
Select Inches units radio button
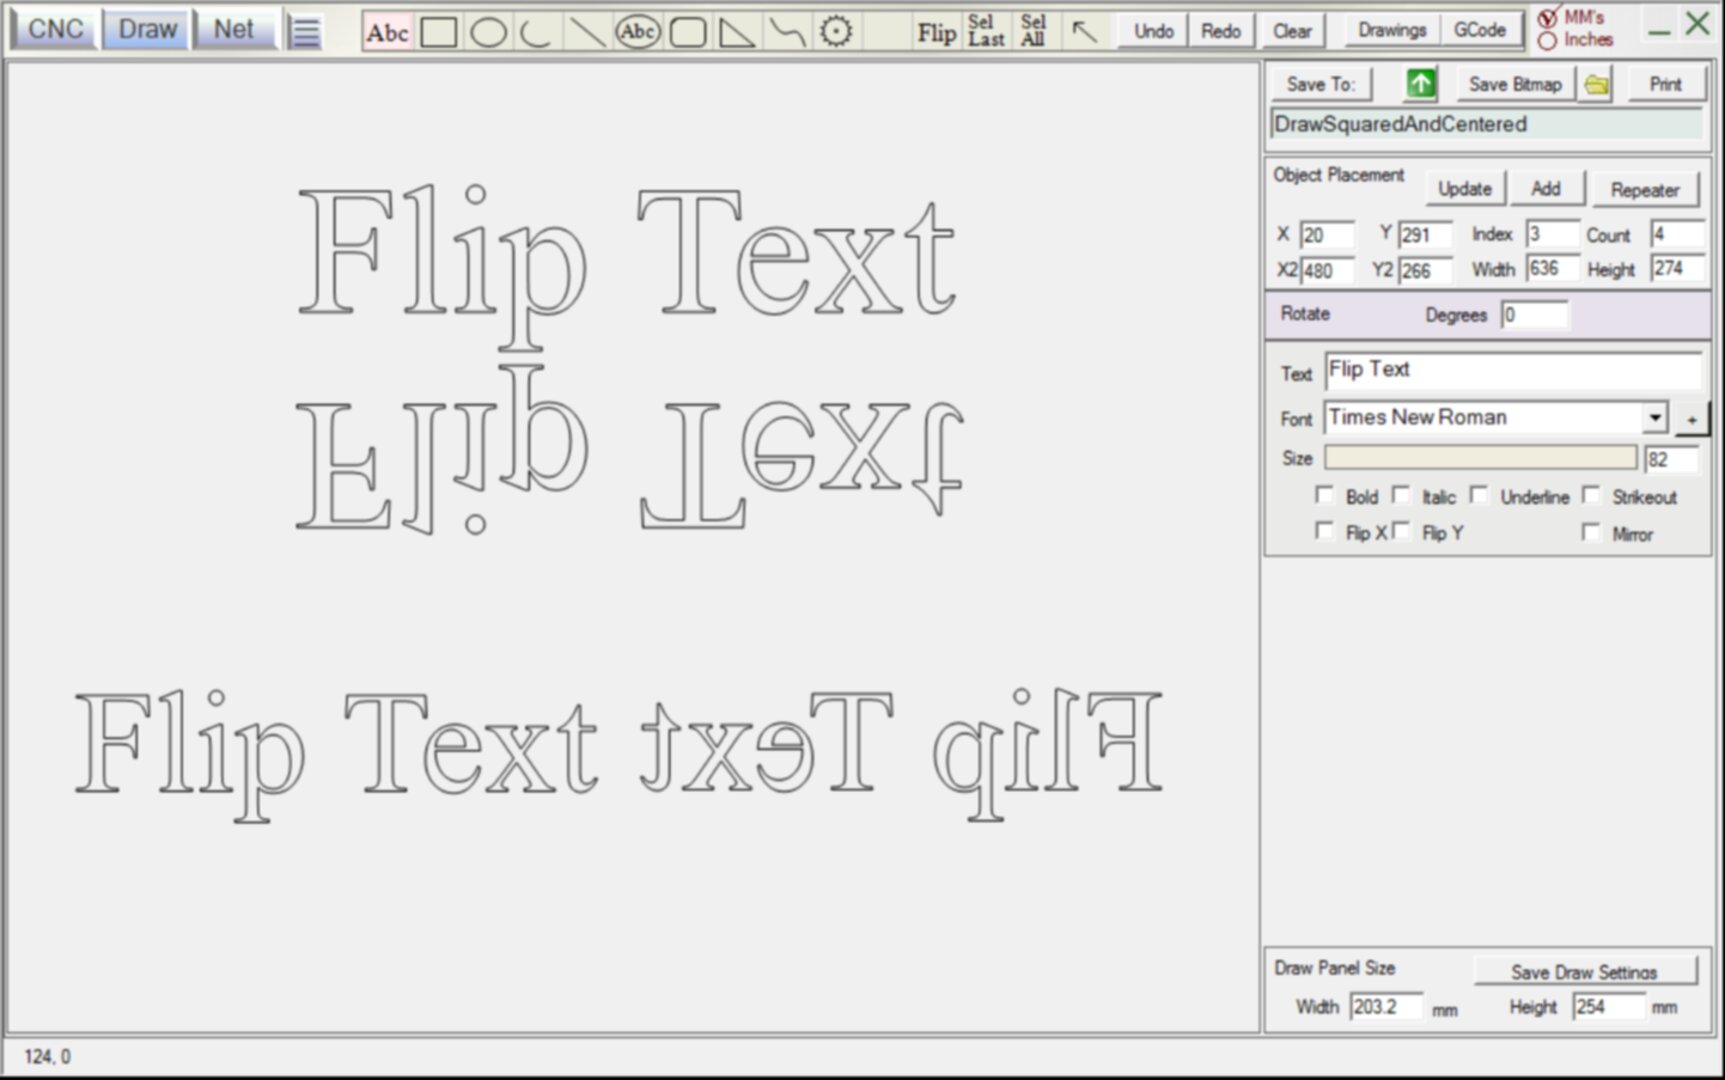pyautogui.click(x=1547, y=41)
